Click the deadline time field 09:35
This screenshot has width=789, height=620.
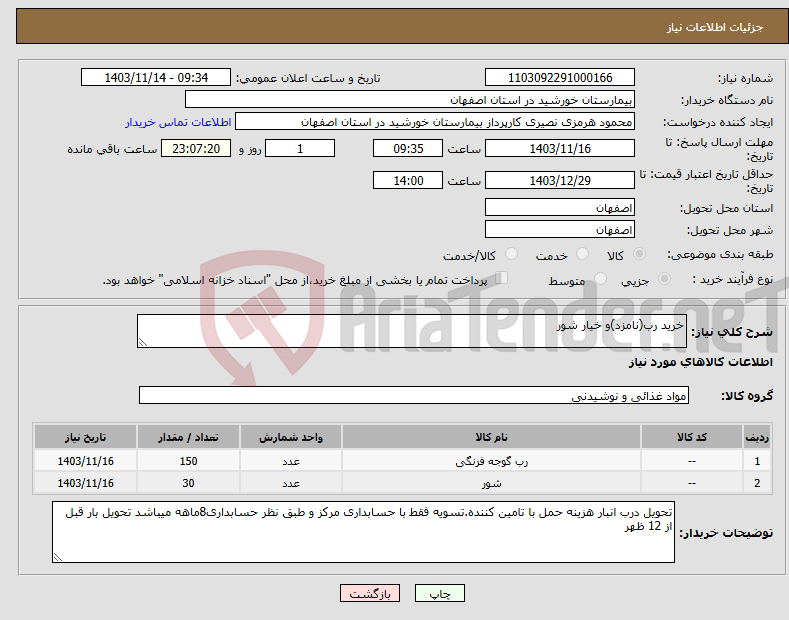click(x=408, y=148)
